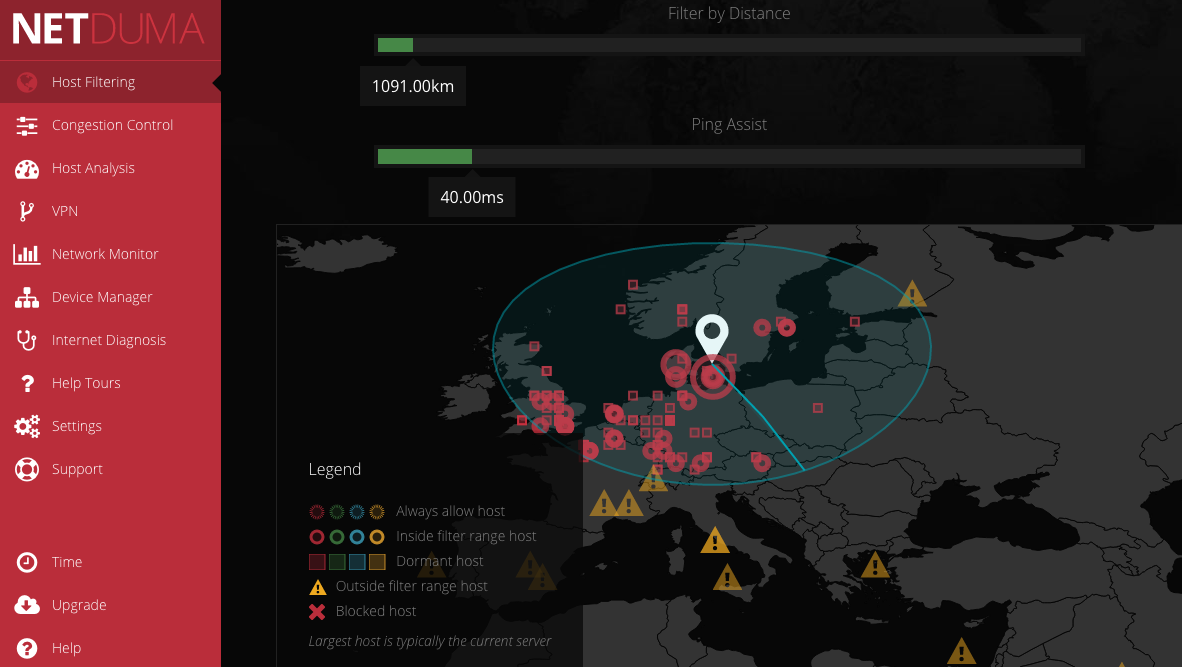
Task: Click the red Always allow host legend icon
Action: tap(317, 512)
